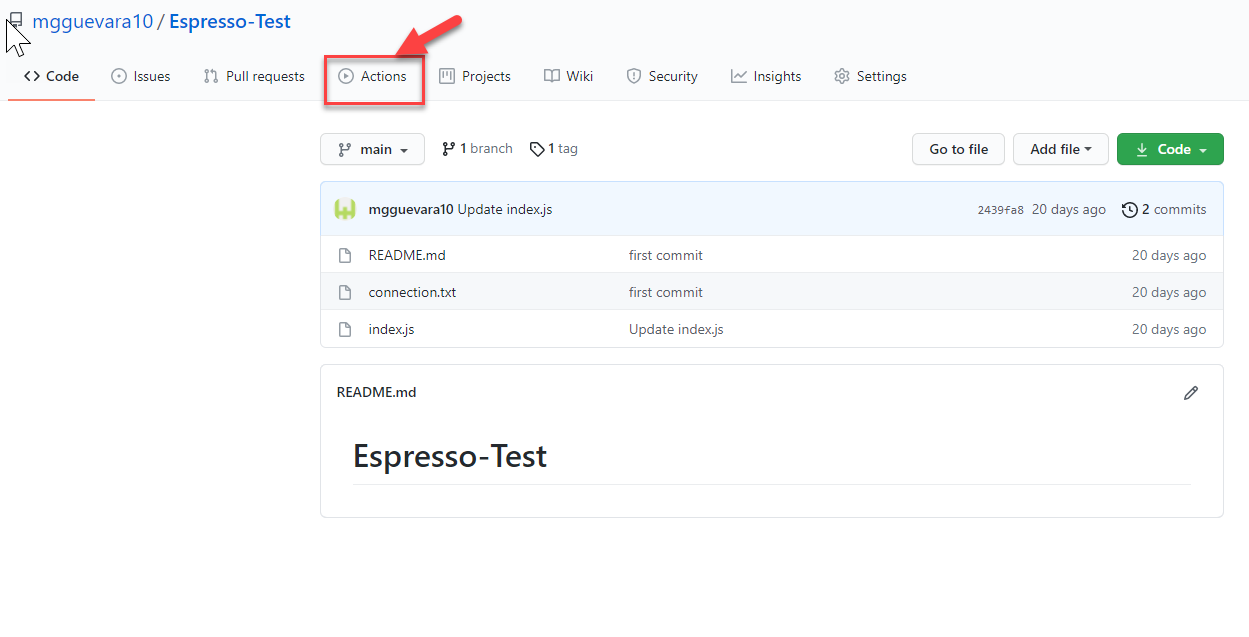View the 1 tag link
Viewport: 1249px width, 637px height.
coord(554,149)
